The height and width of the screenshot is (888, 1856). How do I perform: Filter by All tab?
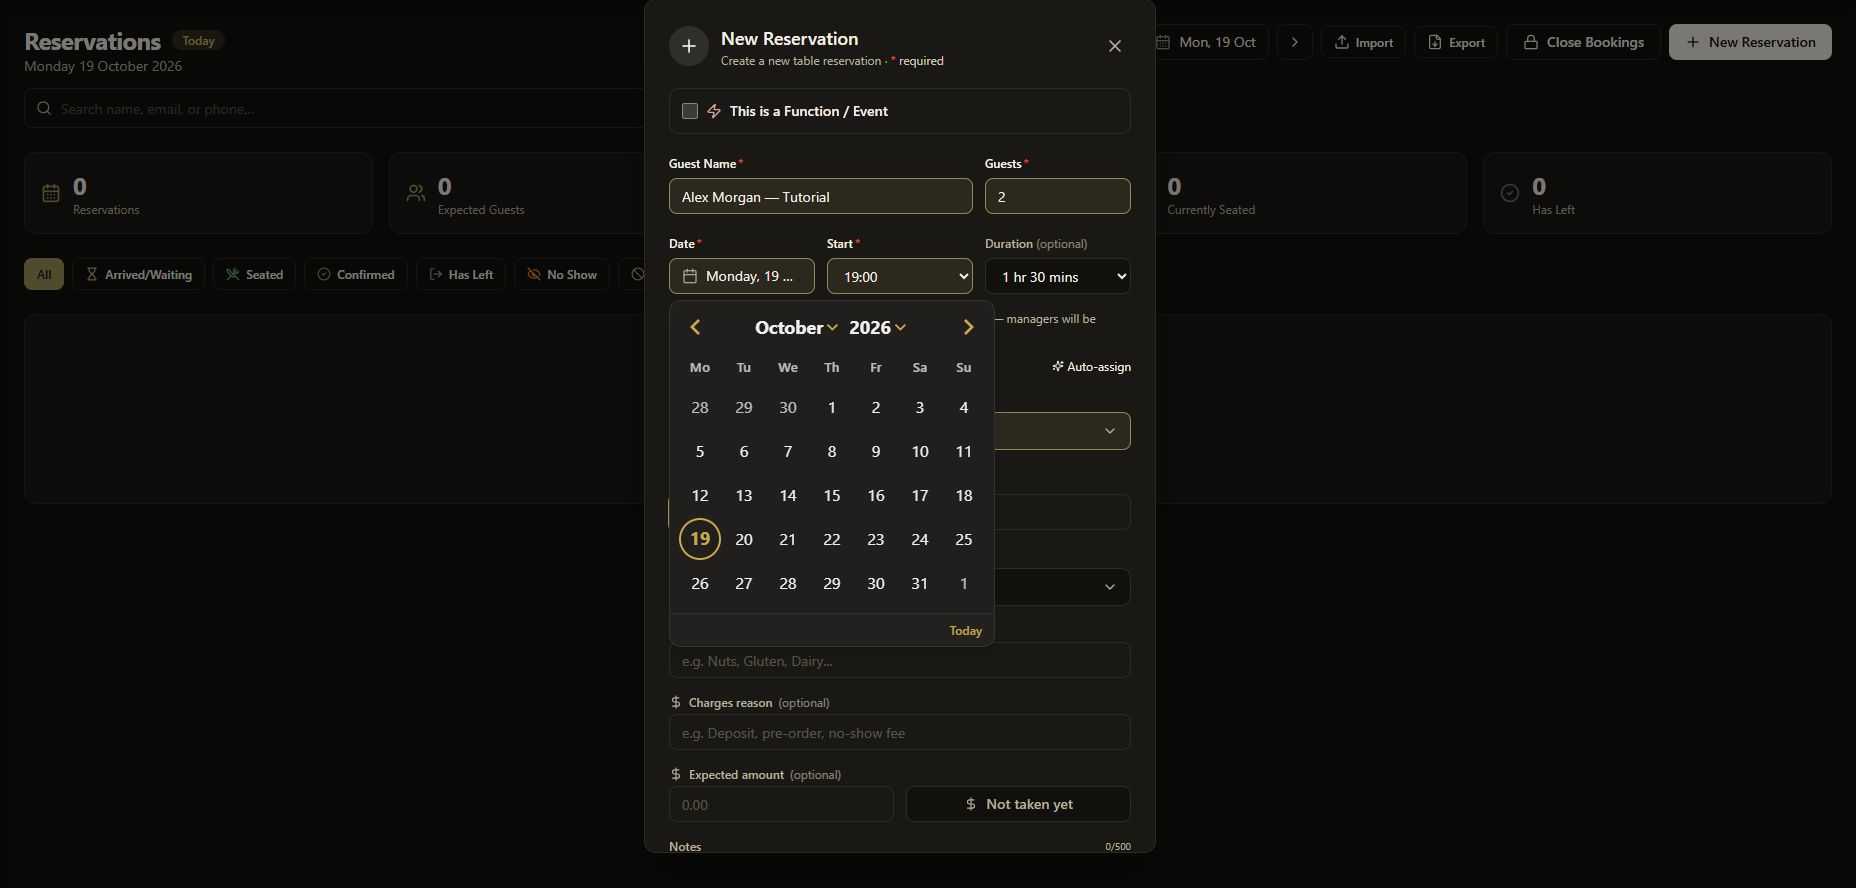point(44,274)
